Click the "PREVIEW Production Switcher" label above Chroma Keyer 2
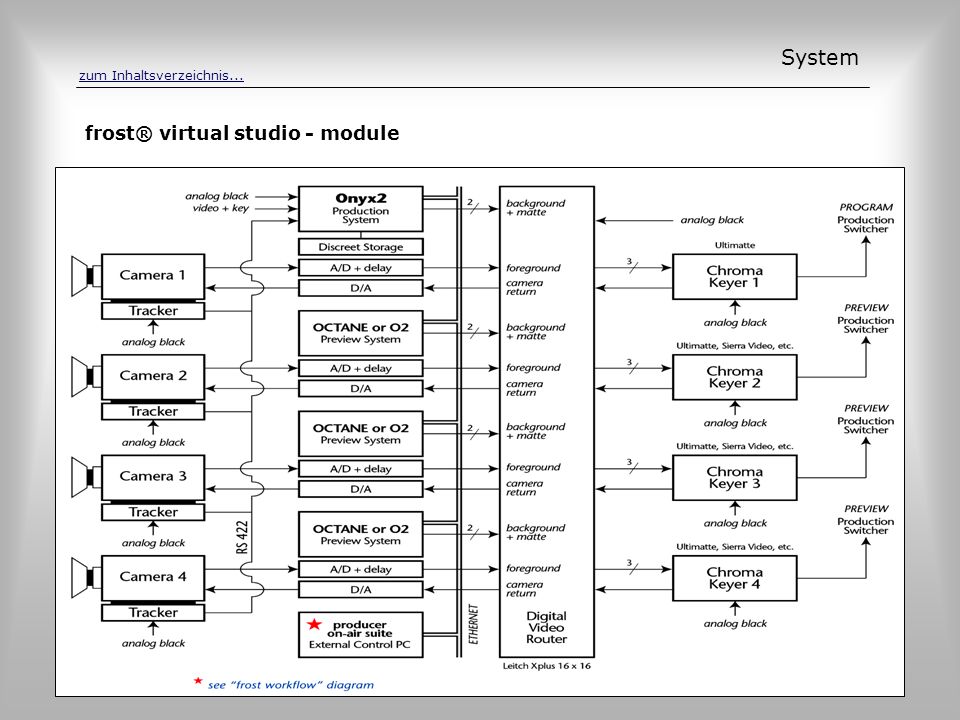 (866, 318)
